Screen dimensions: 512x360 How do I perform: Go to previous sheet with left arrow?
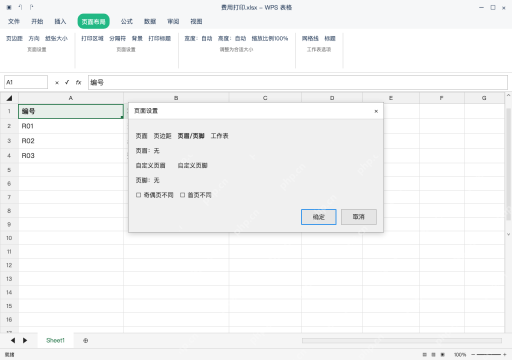tap(13, 340)
